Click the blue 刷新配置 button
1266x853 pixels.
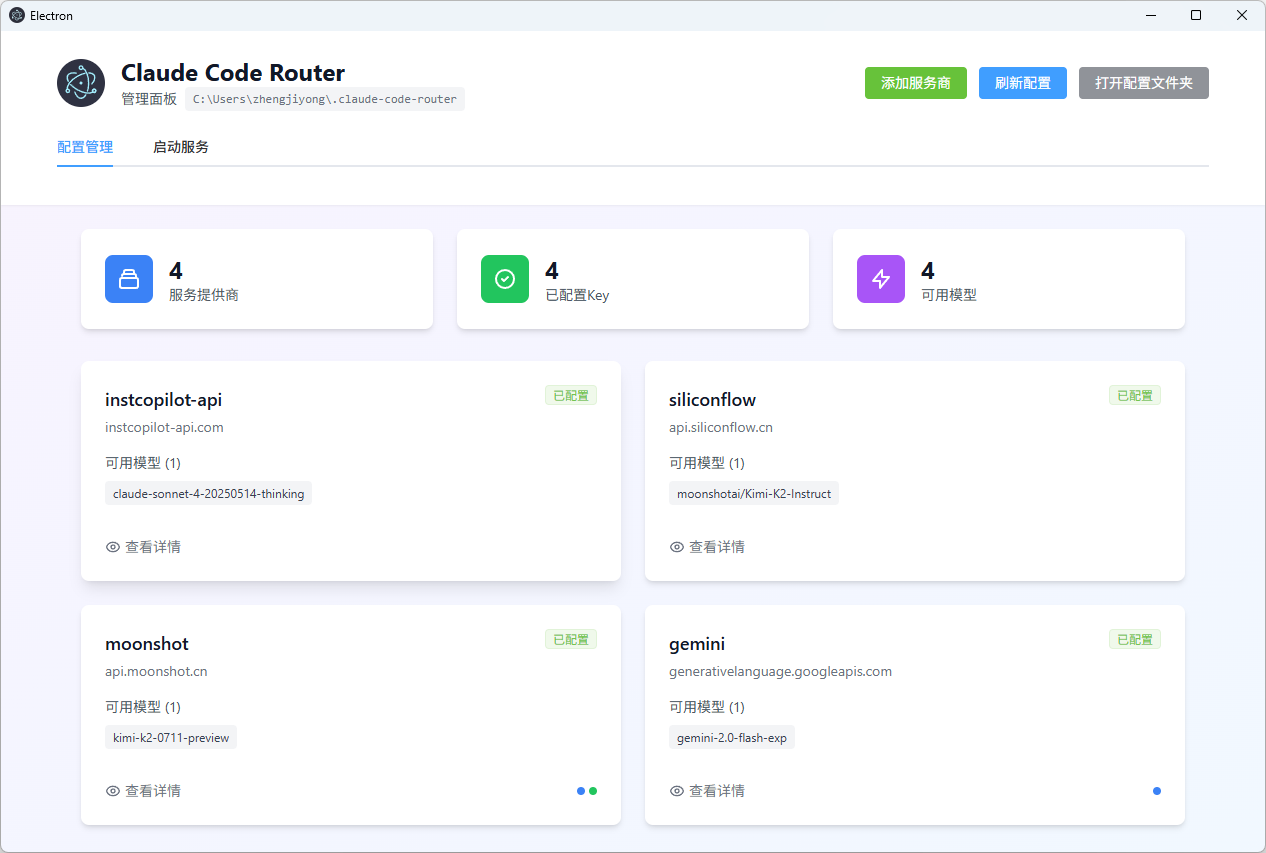[x=1023, y=83]
